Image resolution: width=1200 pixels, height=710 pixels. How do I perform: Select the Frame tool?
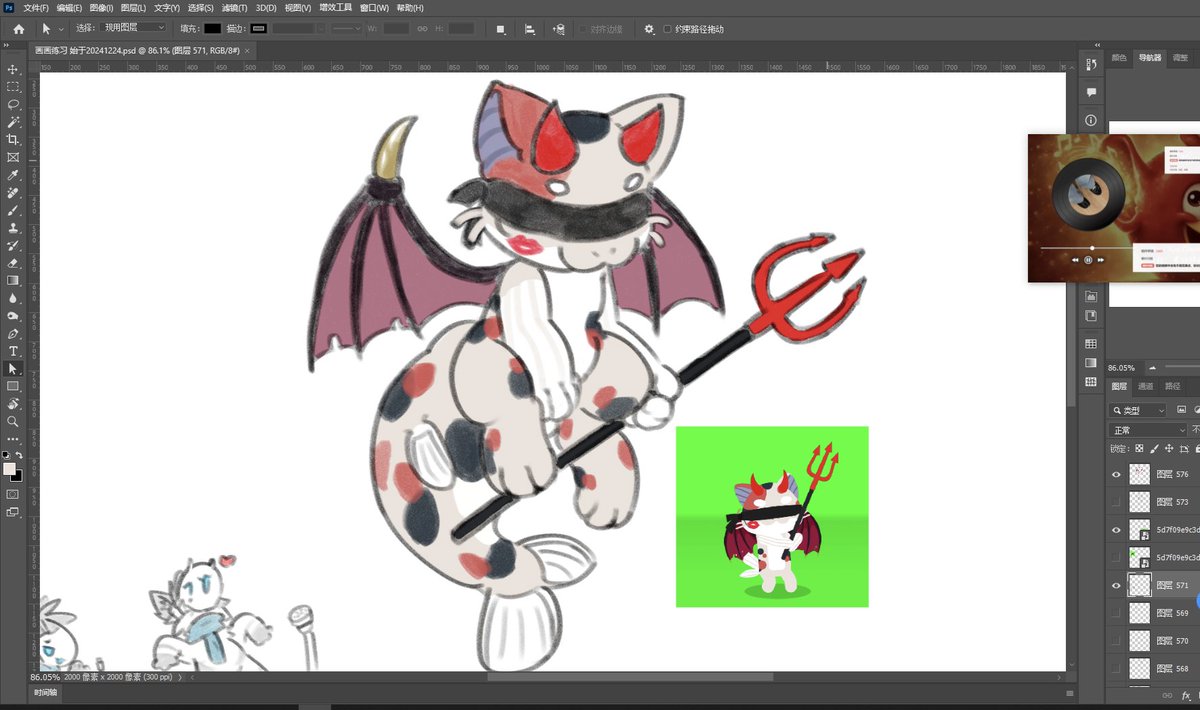click(13, 157)
